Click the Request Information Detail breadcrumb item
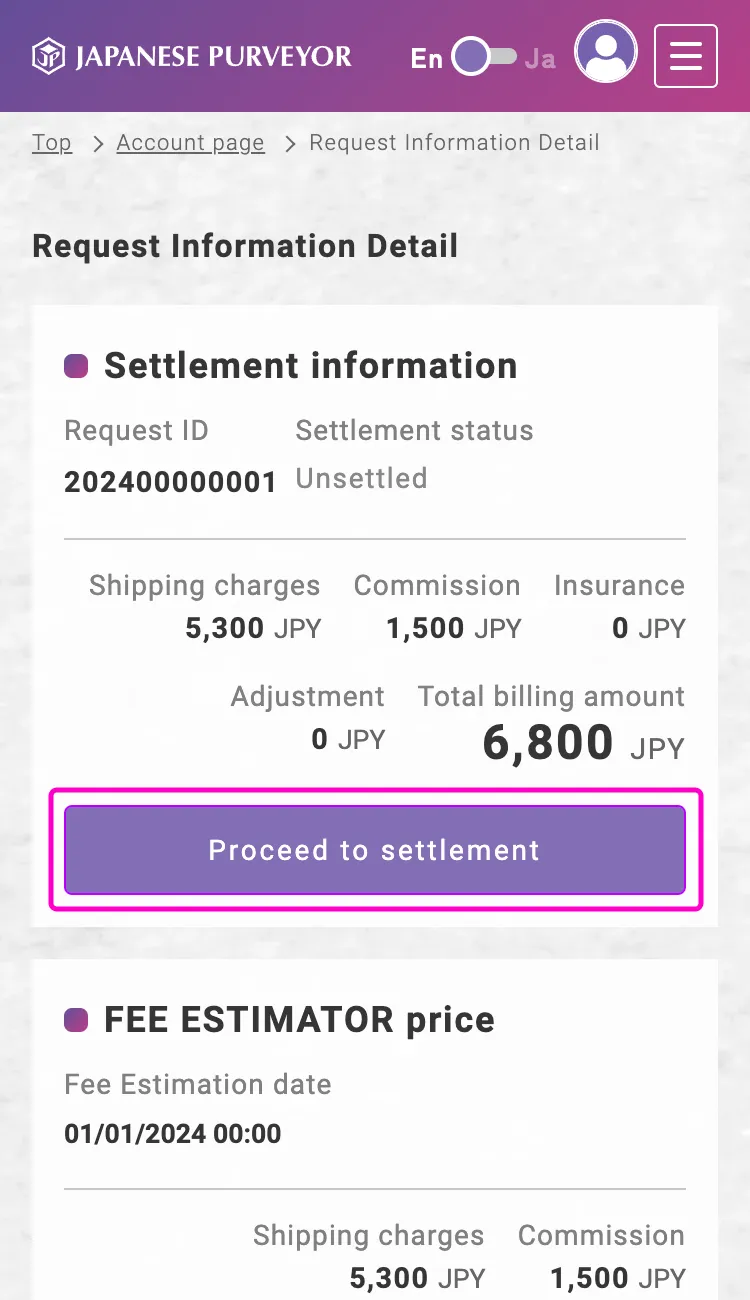Viewport: 750px width, 1300px height. 454,142
